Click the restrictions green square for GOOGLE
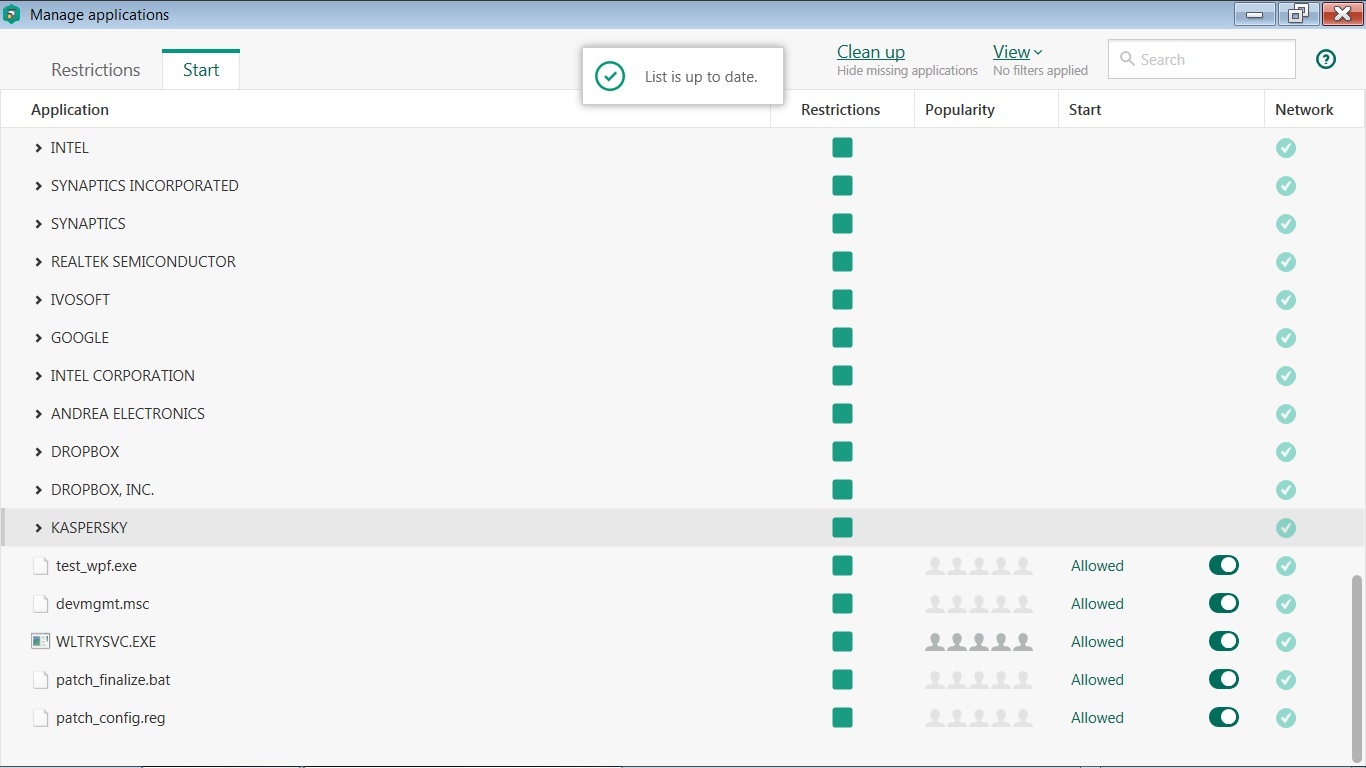 pos(842,338)
